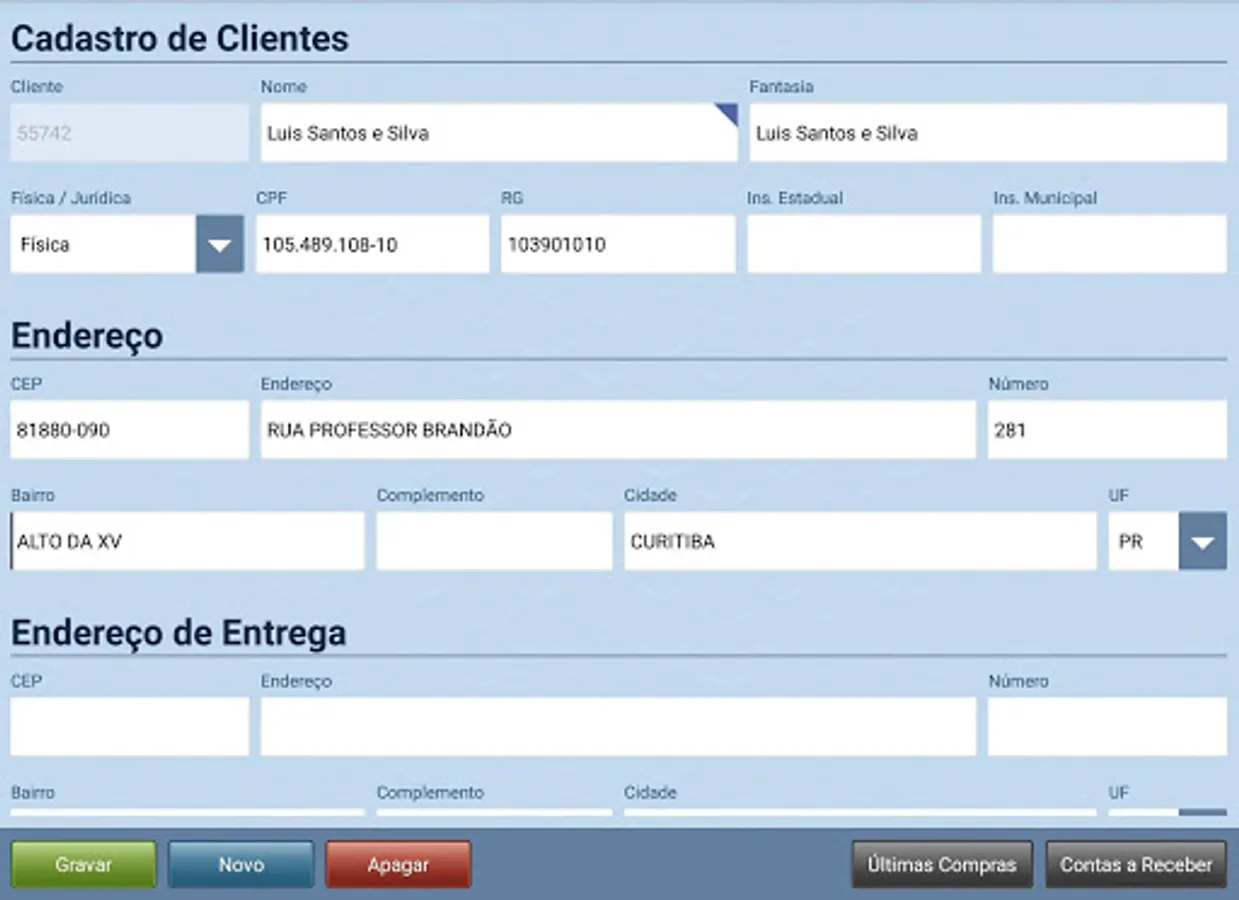
Task: Click the blue corner marker in Nome field
Action: [730, 111]
